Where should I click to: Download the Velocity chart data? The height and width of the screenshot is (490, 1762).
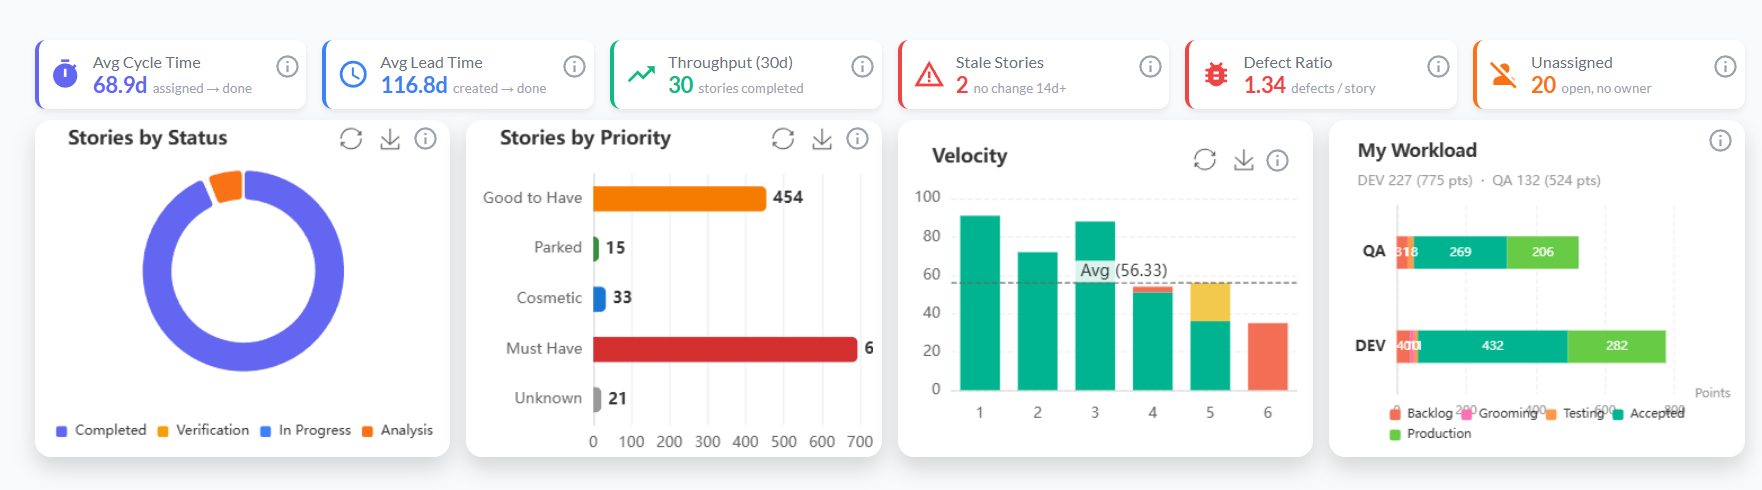tap(1244, 160)
